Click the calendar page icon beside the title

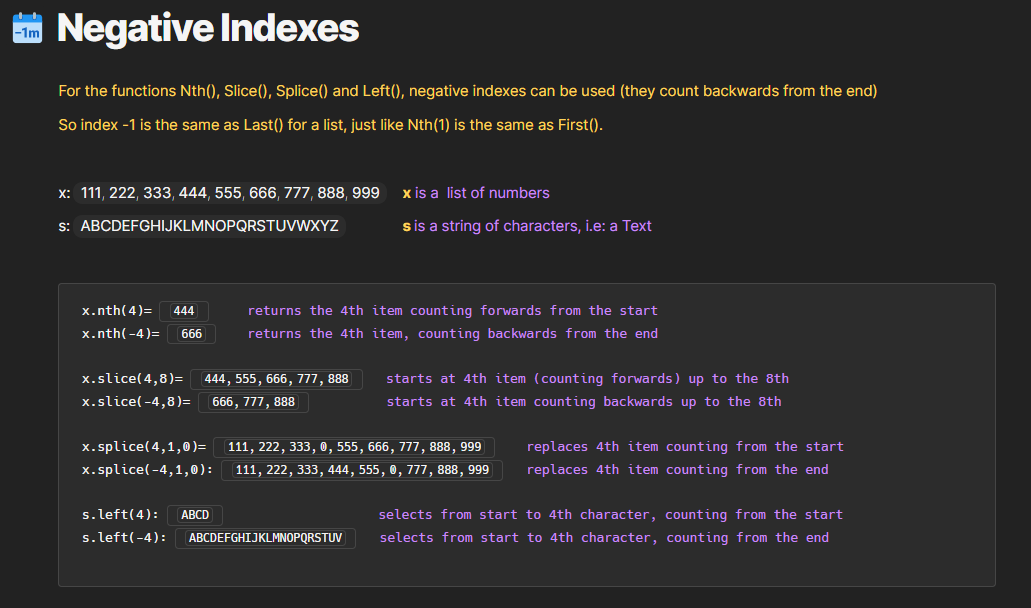click(x=27, y=28)
